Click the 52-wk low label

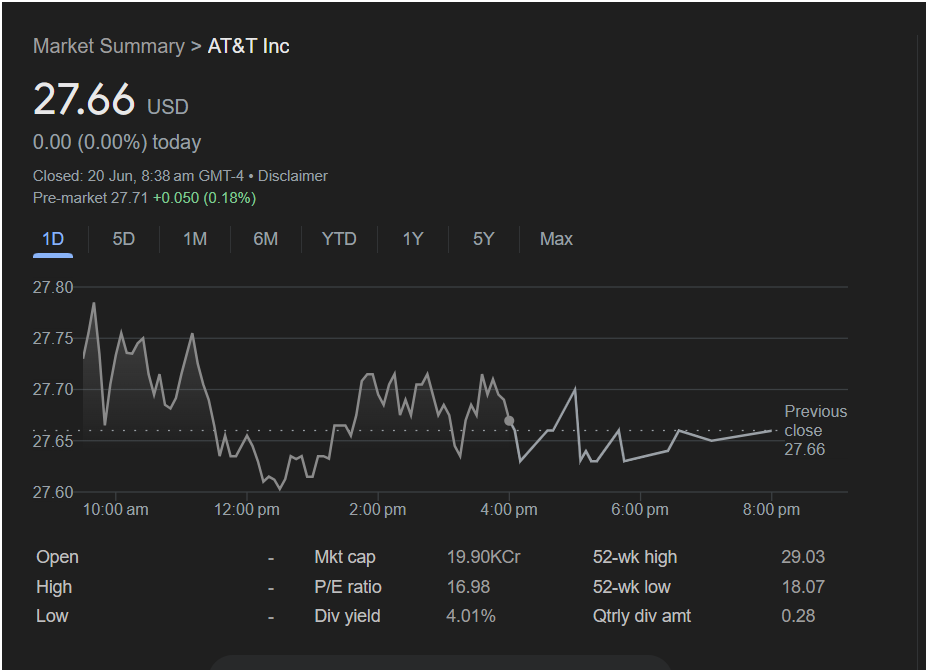[x=631, y=587]
